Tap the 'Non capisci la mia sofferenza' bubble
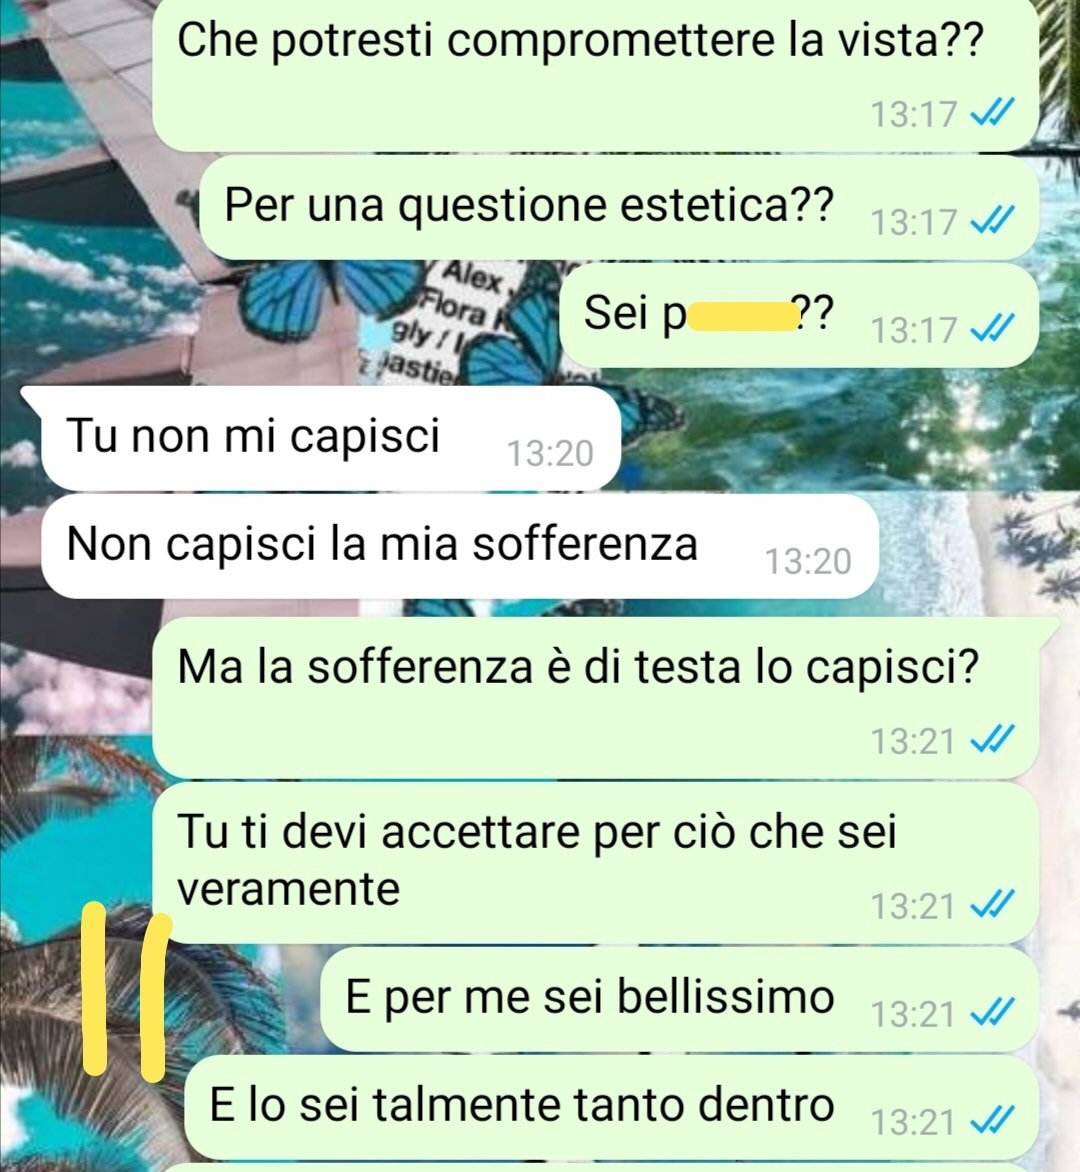 pyautogui.click(x=460, y=546)
